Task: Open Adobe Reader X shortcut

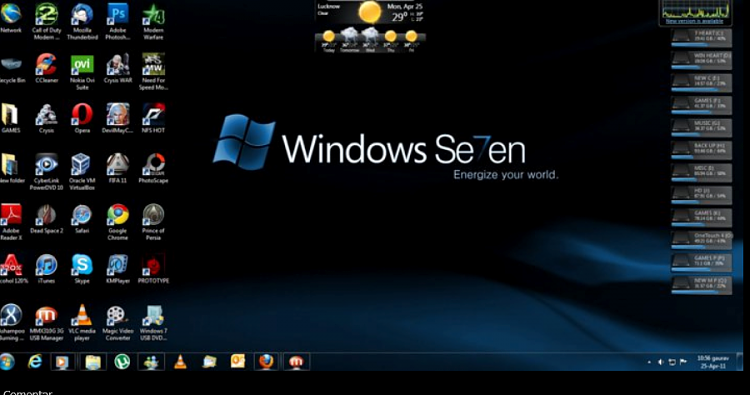Action: [11, 222]
